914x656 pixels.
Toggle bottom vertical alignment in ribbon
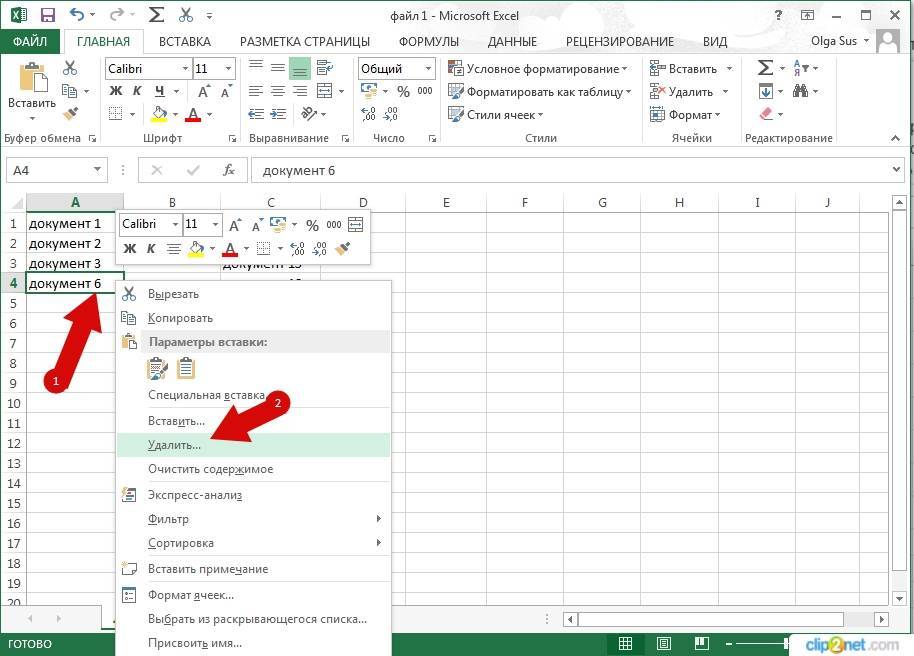coord(300,68)
